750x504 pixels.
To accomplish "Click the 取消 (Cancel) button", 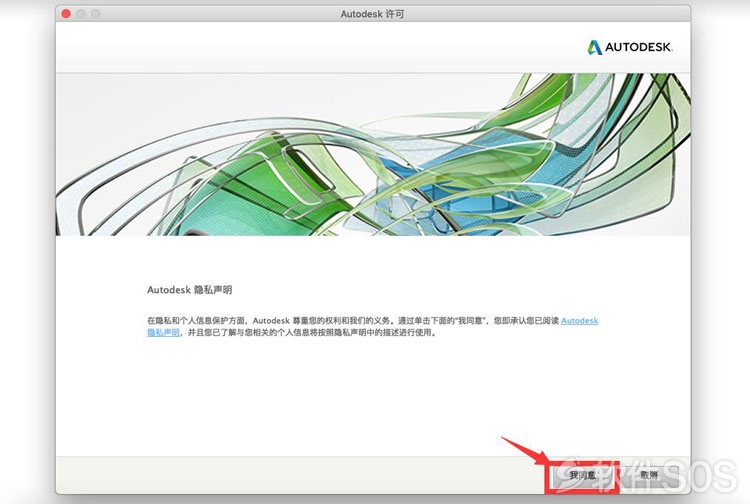I will (x=649, y=475).
